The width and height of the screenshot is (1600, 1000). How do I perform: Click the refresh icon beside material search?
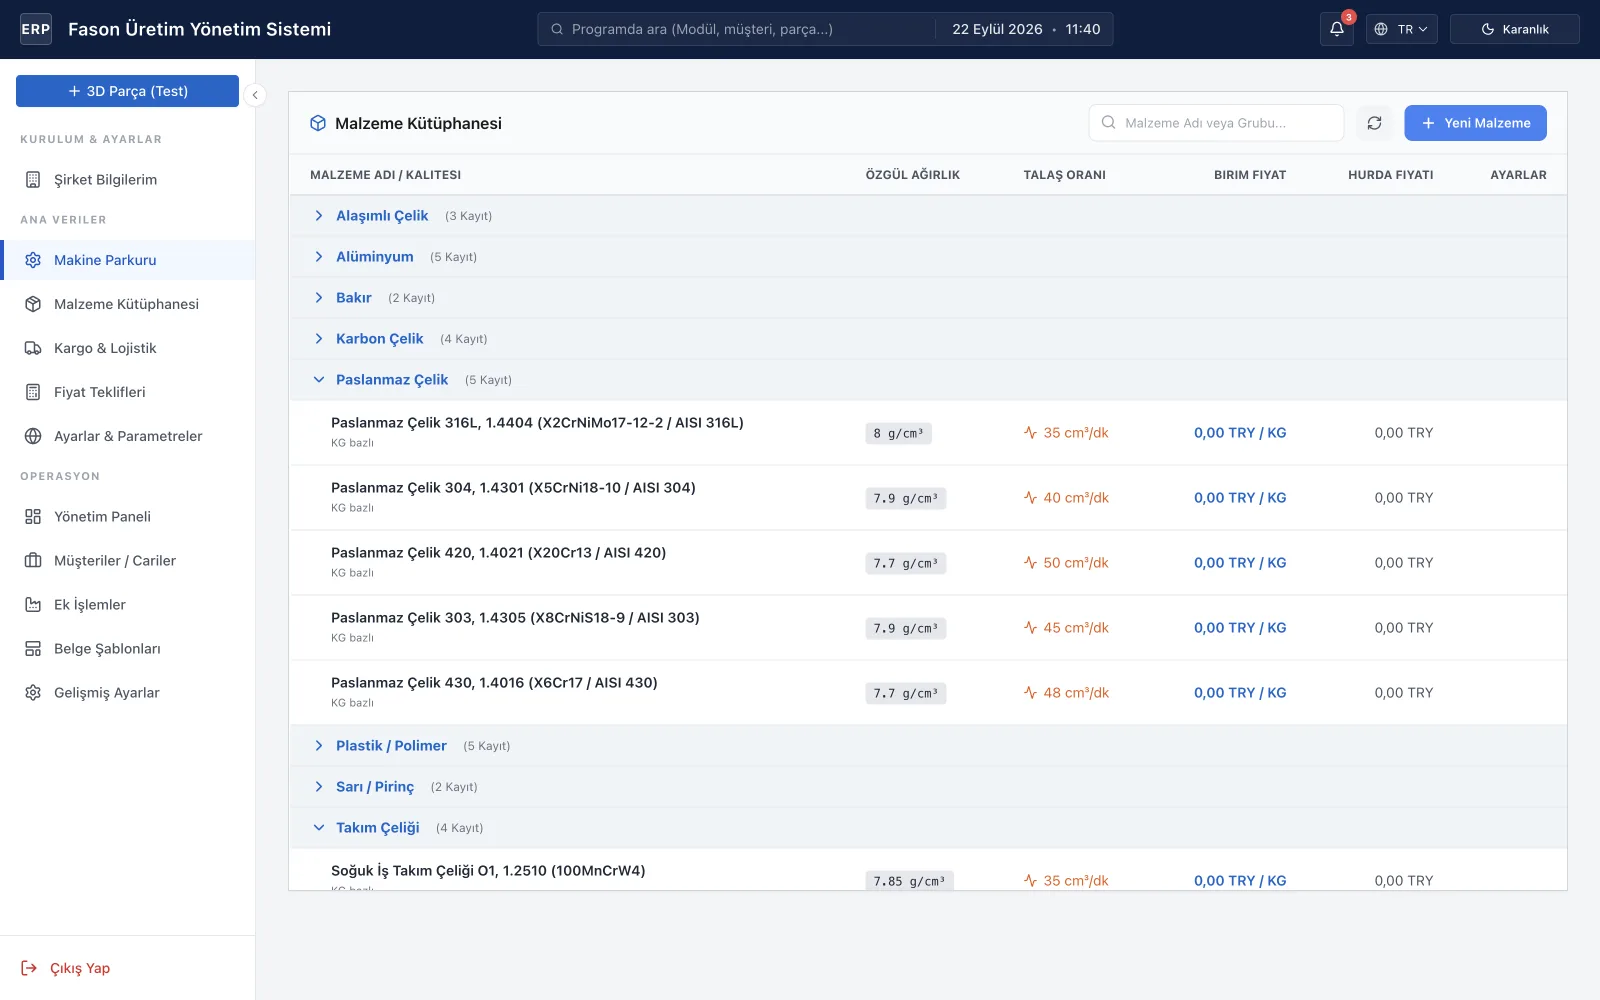[x=1375, y=123]
